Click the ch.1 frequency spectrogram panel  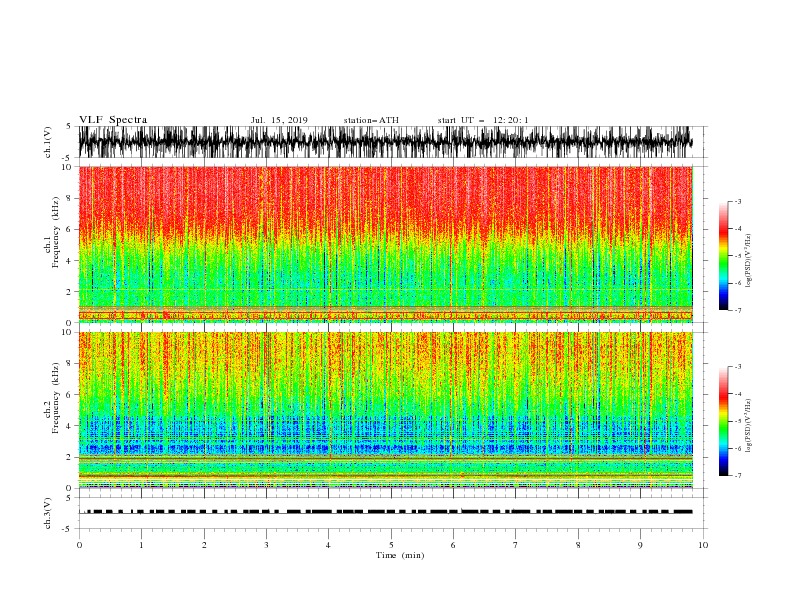click(385, 244)
